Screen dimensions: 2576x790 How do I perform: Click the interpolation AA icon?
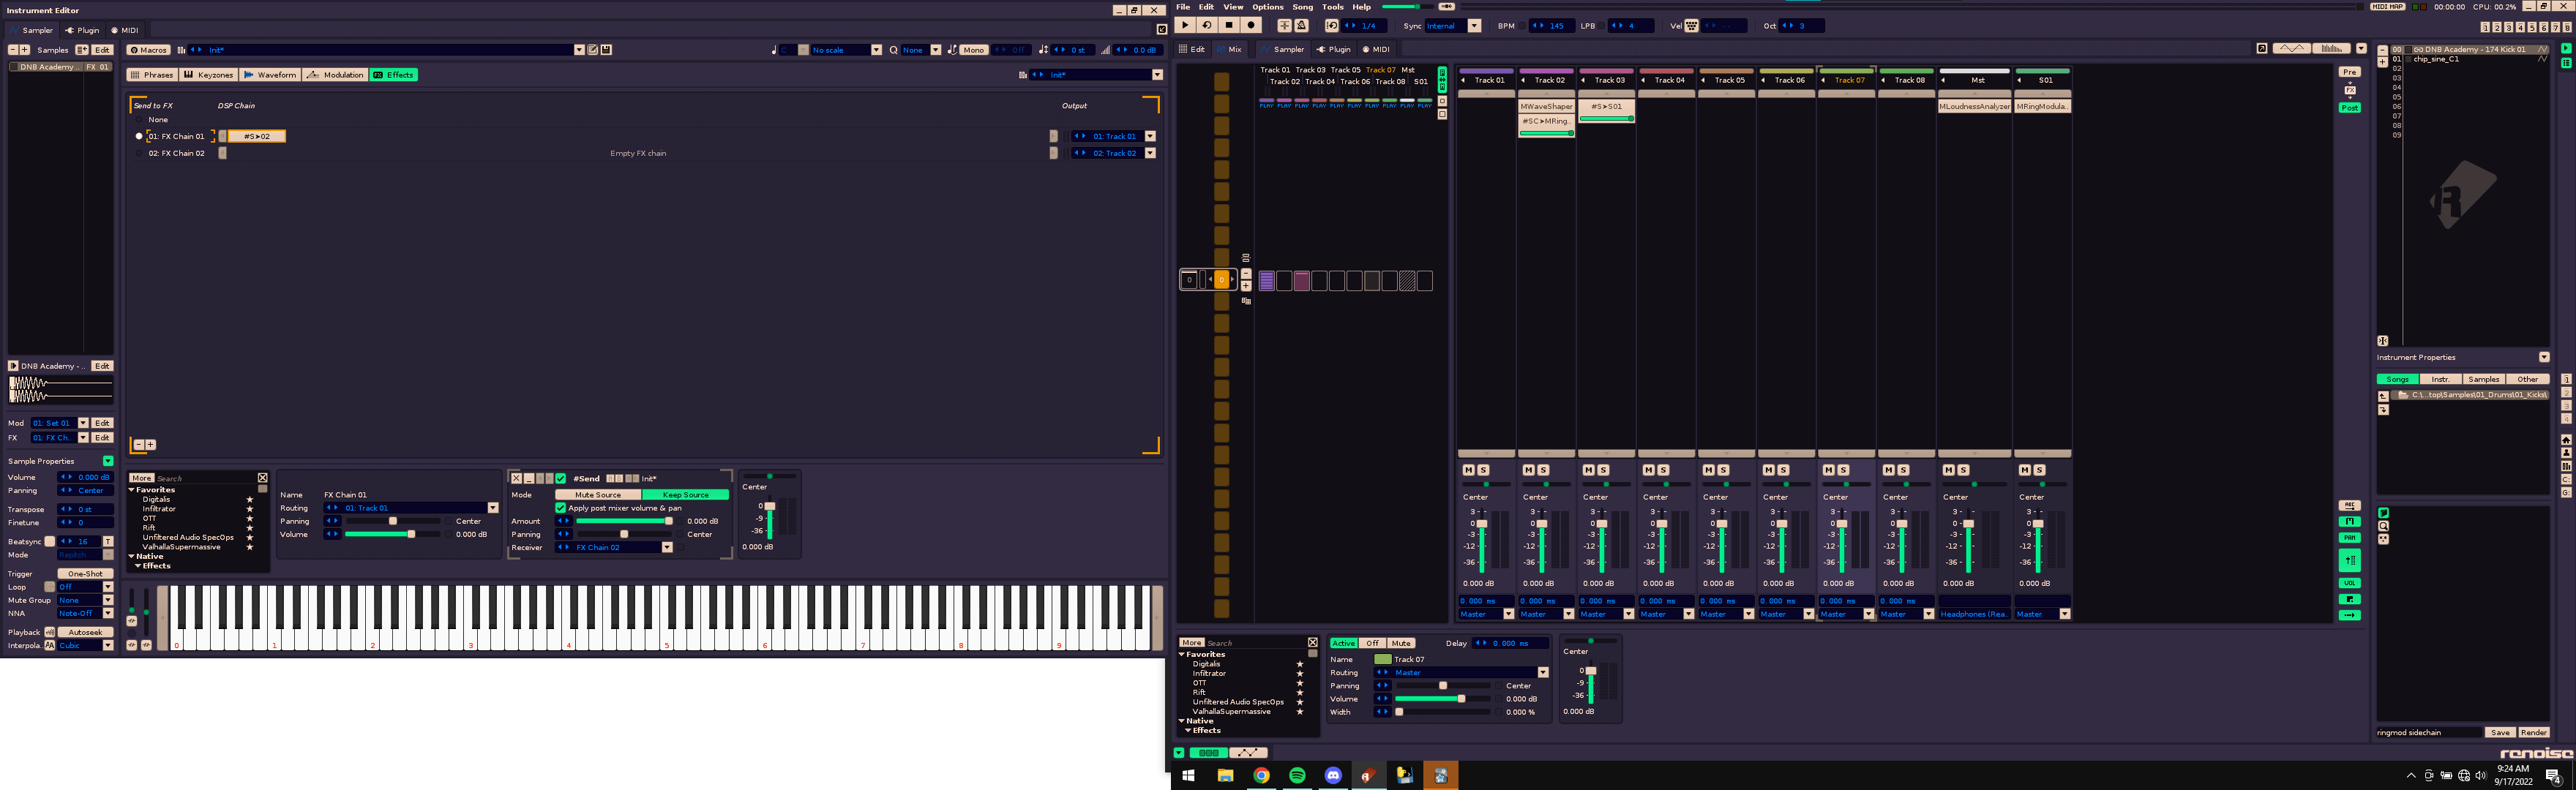[x=50, y=646]
